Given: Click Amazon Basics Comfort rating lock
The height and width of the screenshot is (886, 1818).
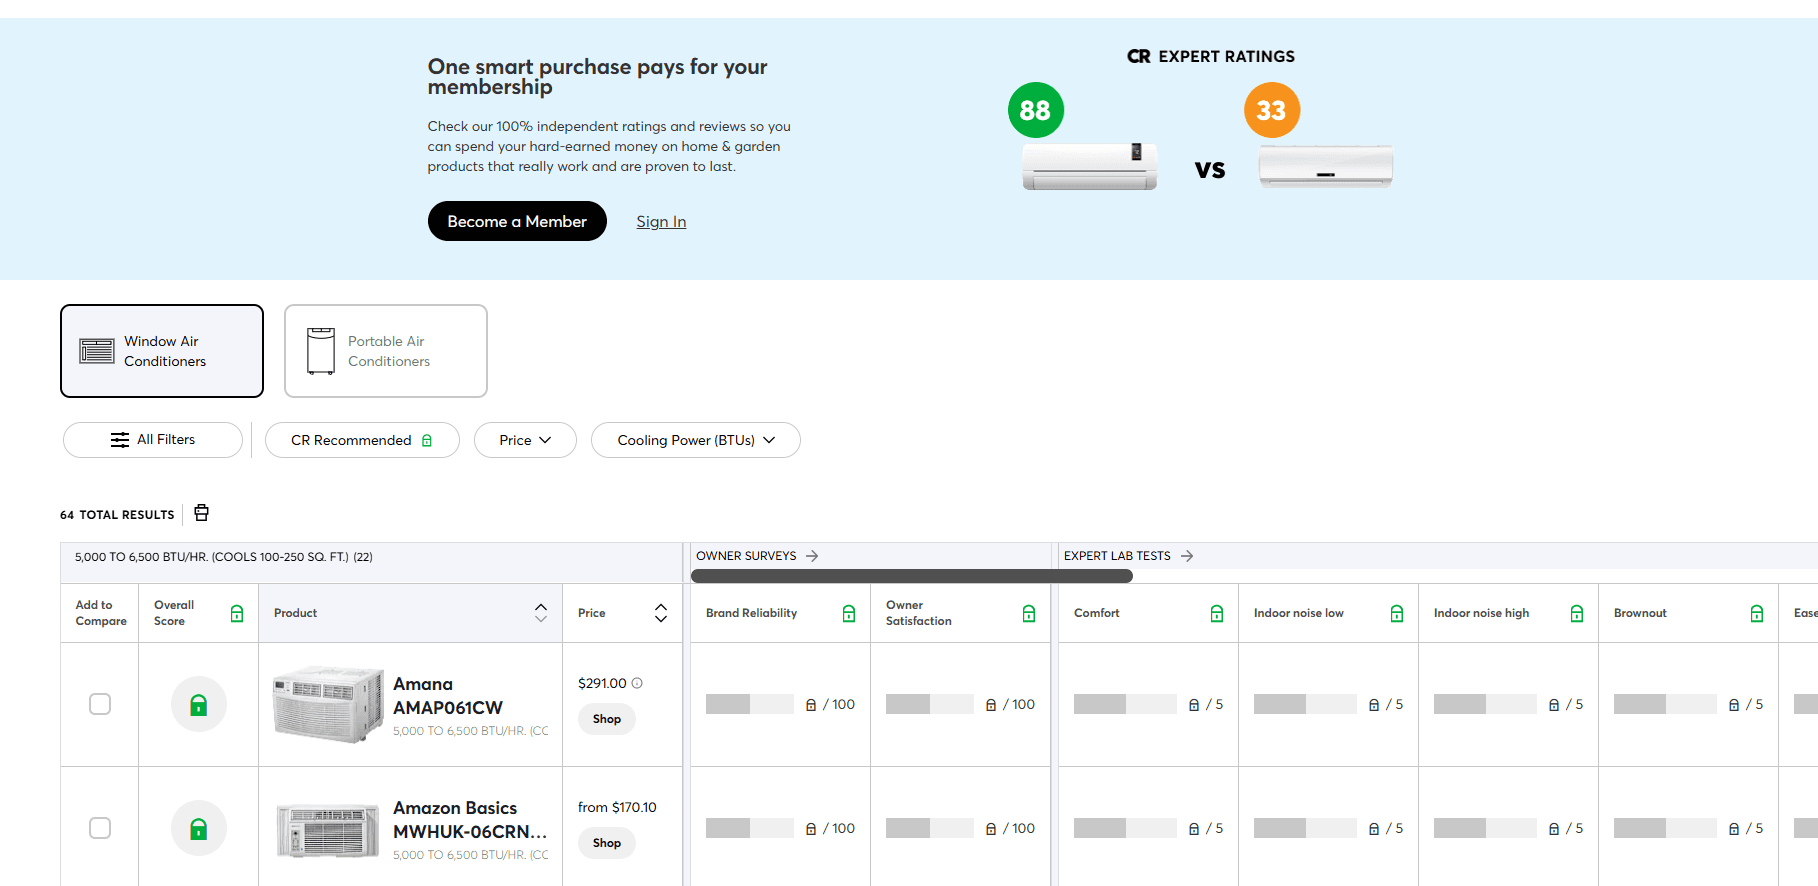Looking at the screenshot, I should click(1194, 829).
